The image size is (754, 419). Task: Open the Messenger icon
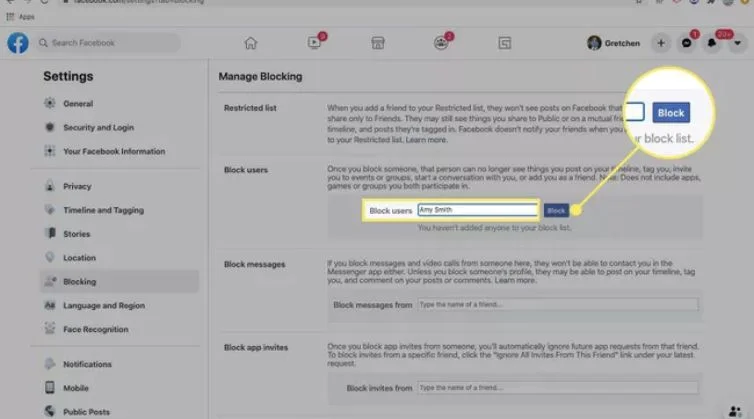tap(686, 43)
